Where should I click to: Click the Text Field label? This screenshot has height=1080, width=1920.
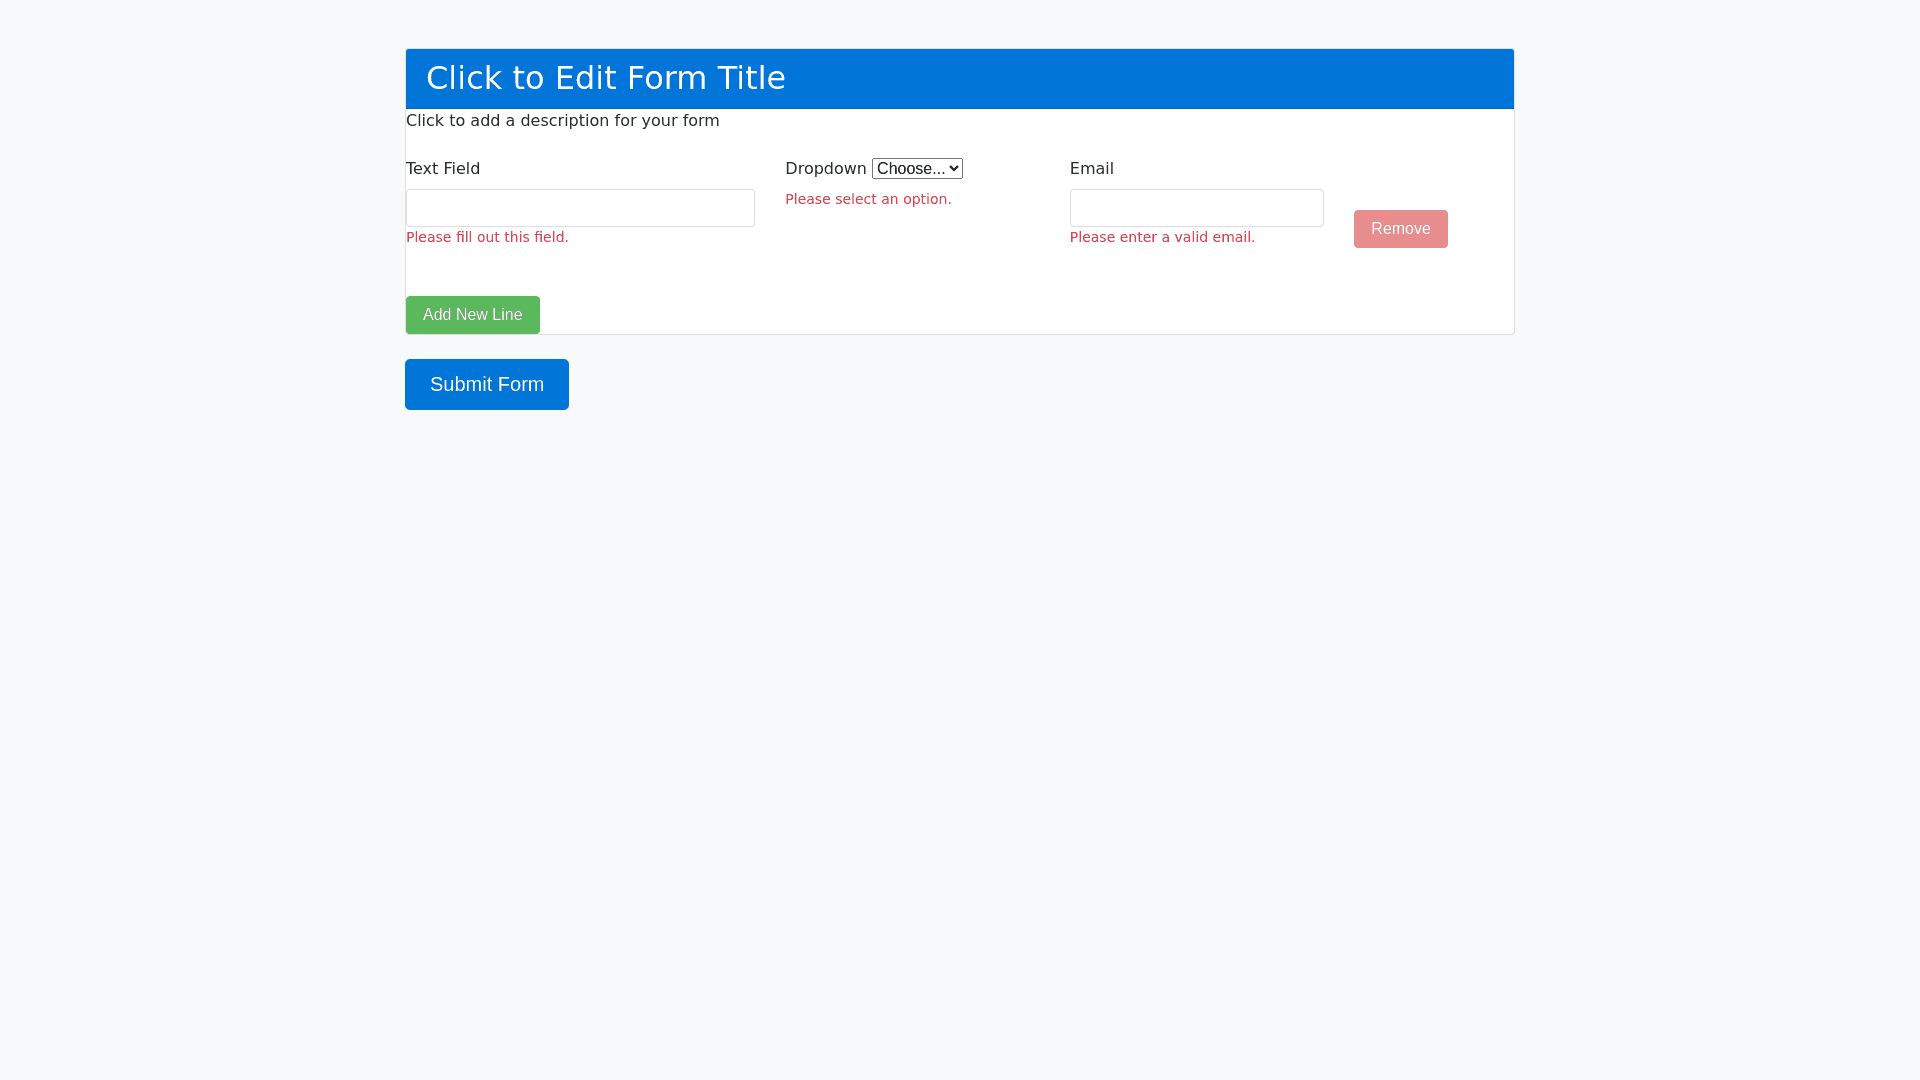tap(442, 169)
